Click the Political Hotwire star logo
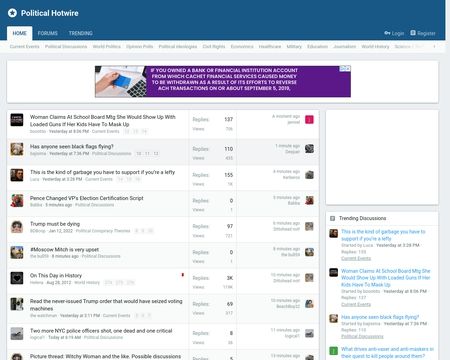The width and height of the screenshot is (450, 360). 12,13
